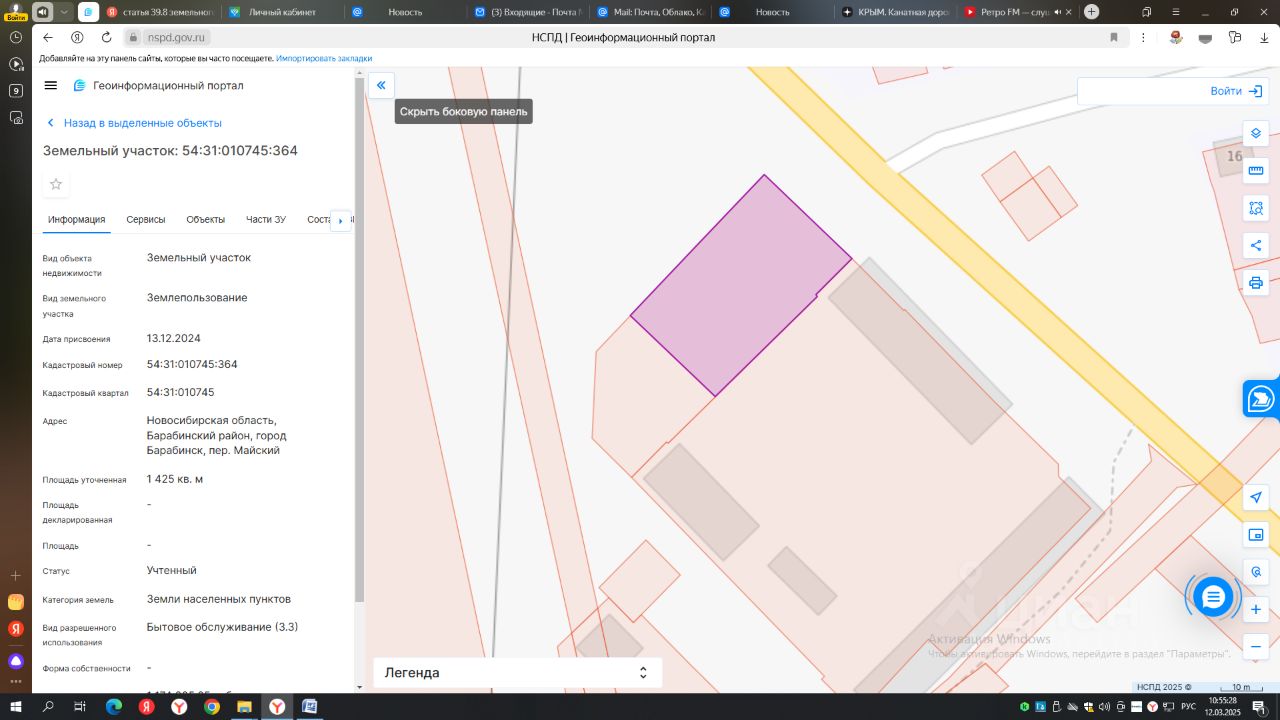Mute the Ретро FM tab audio
1280x720 pixels.
click(x=1058, y=12)
